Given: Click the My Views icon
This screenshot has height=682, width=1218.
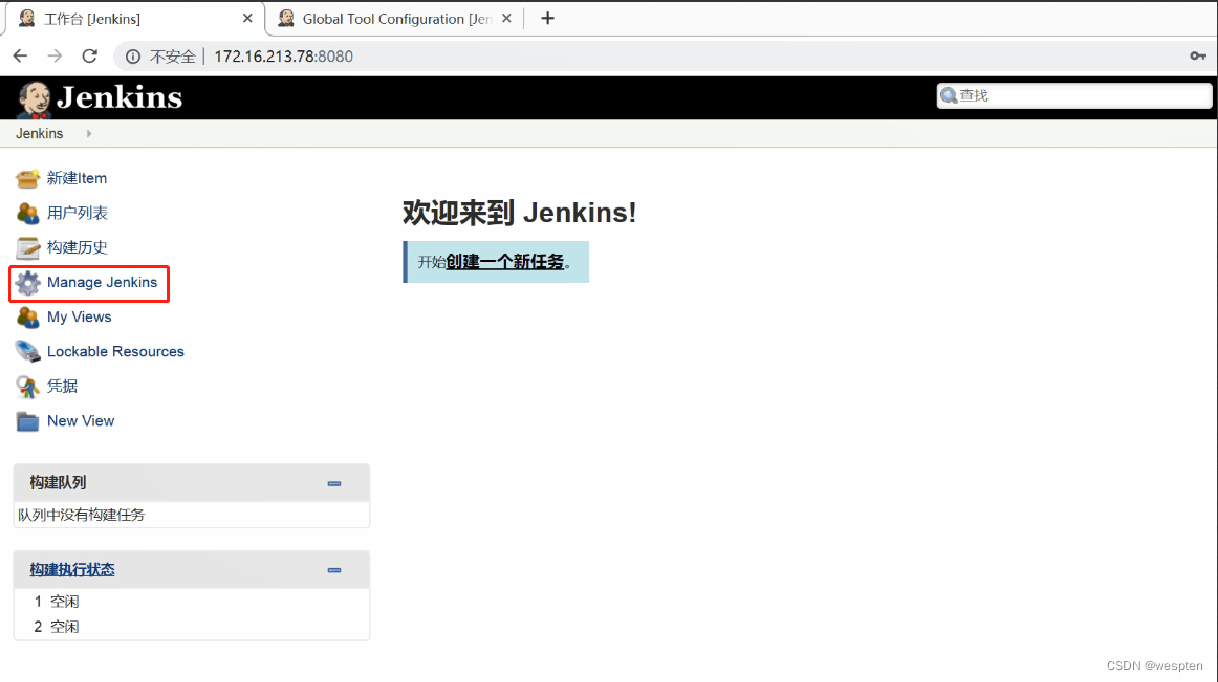Looking at the screenshot, I should pos(28,317).
